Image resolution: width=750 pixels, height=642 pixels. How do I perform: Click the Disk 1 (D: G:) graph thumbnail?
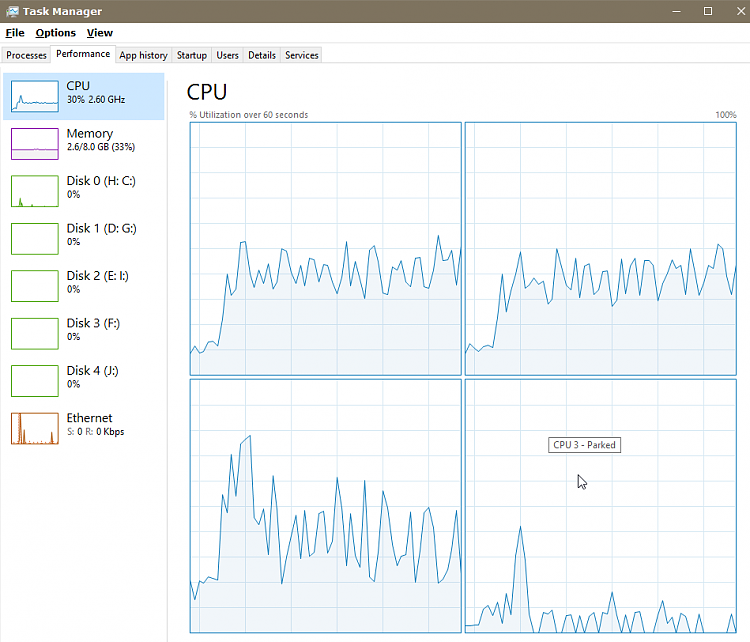35,238
